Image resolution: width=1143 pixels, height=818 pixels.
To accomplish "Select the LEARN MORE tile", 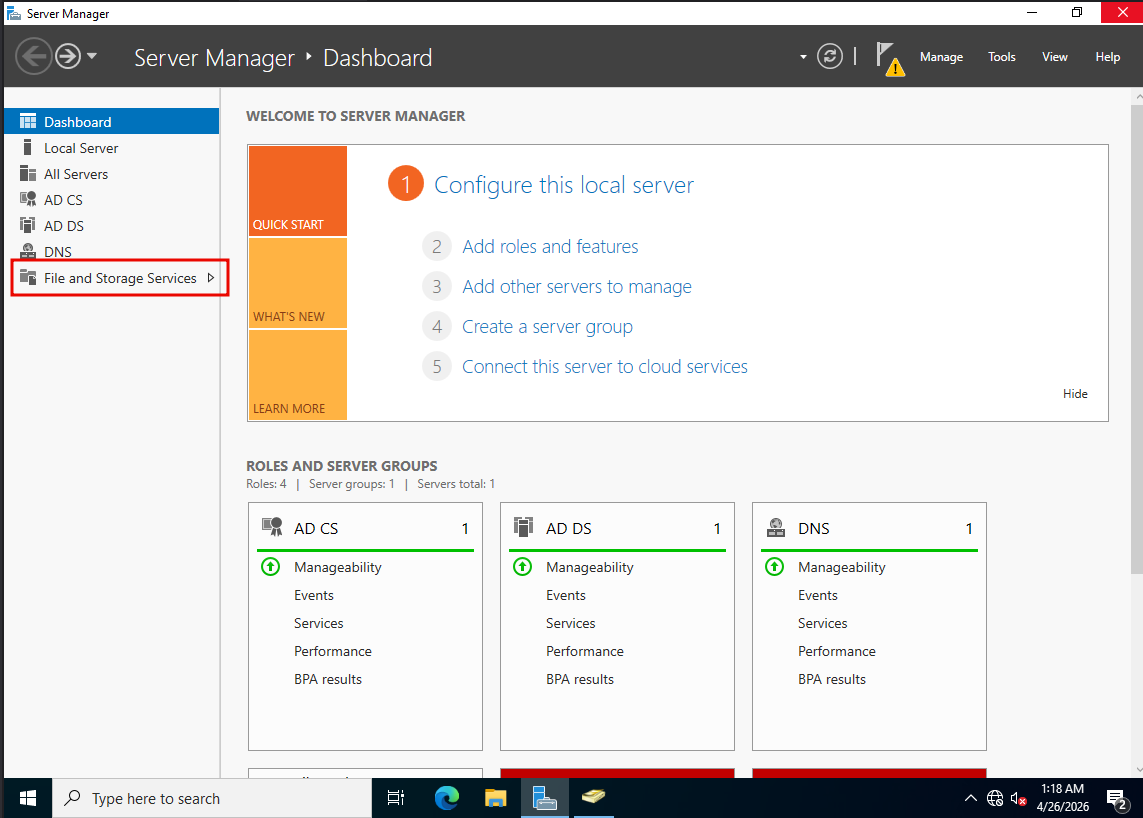I will tap(297, 375).
